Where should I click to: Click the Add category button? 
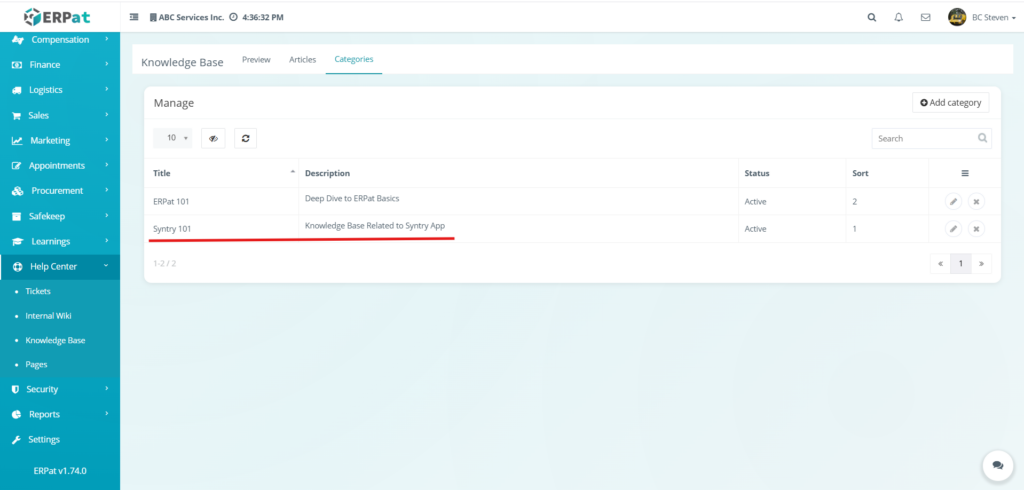(951, 103)
